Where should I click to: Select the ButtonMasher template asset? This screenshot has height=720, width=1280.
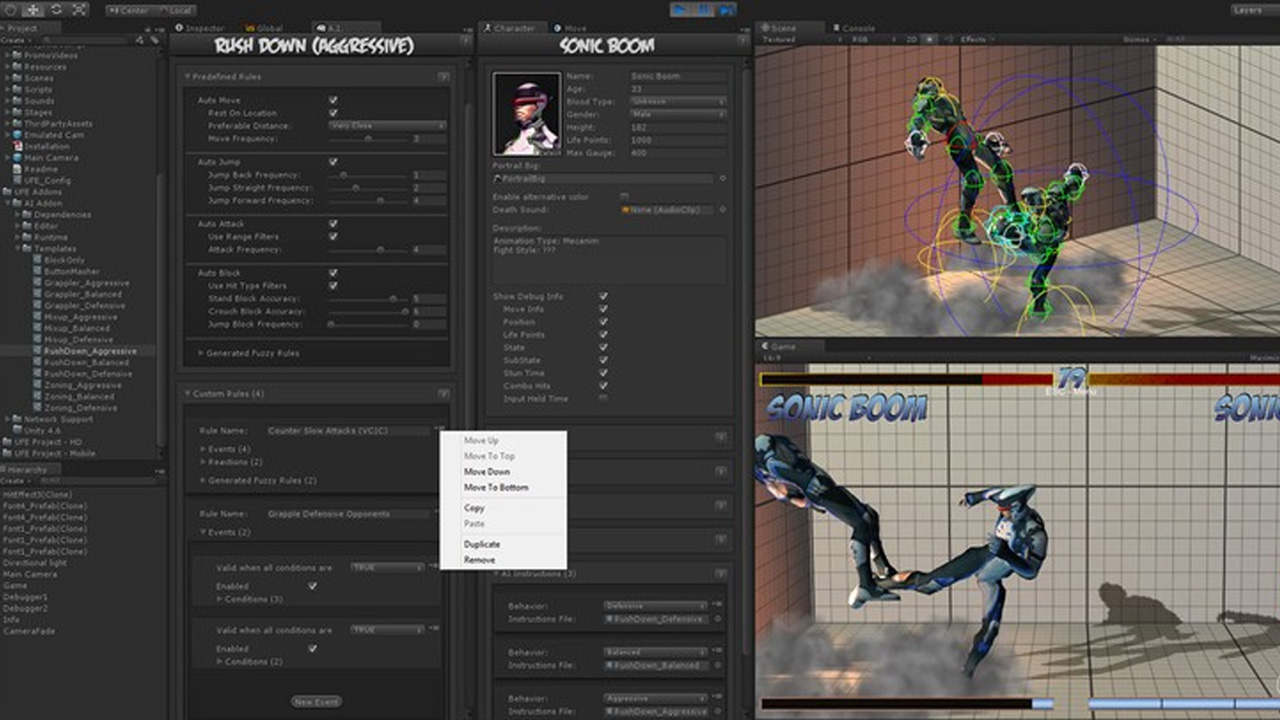[x=71, y=271]
